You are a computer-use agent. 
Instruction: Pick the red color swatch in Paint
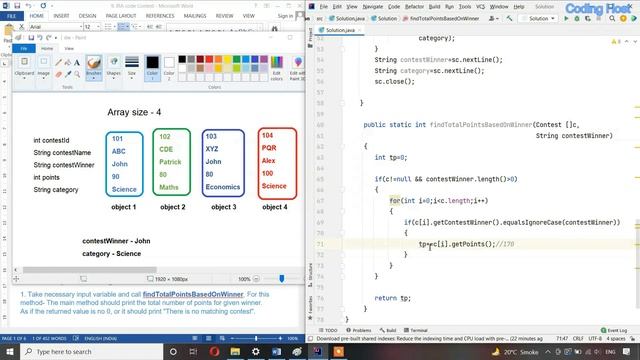209,60
